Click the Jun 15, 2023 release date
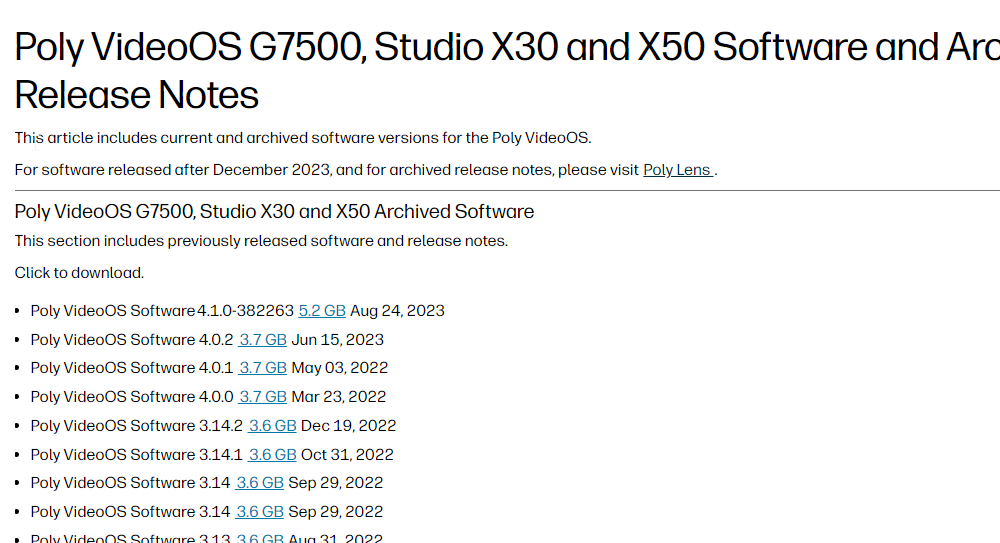1000x543 pixels. [338, 340]
